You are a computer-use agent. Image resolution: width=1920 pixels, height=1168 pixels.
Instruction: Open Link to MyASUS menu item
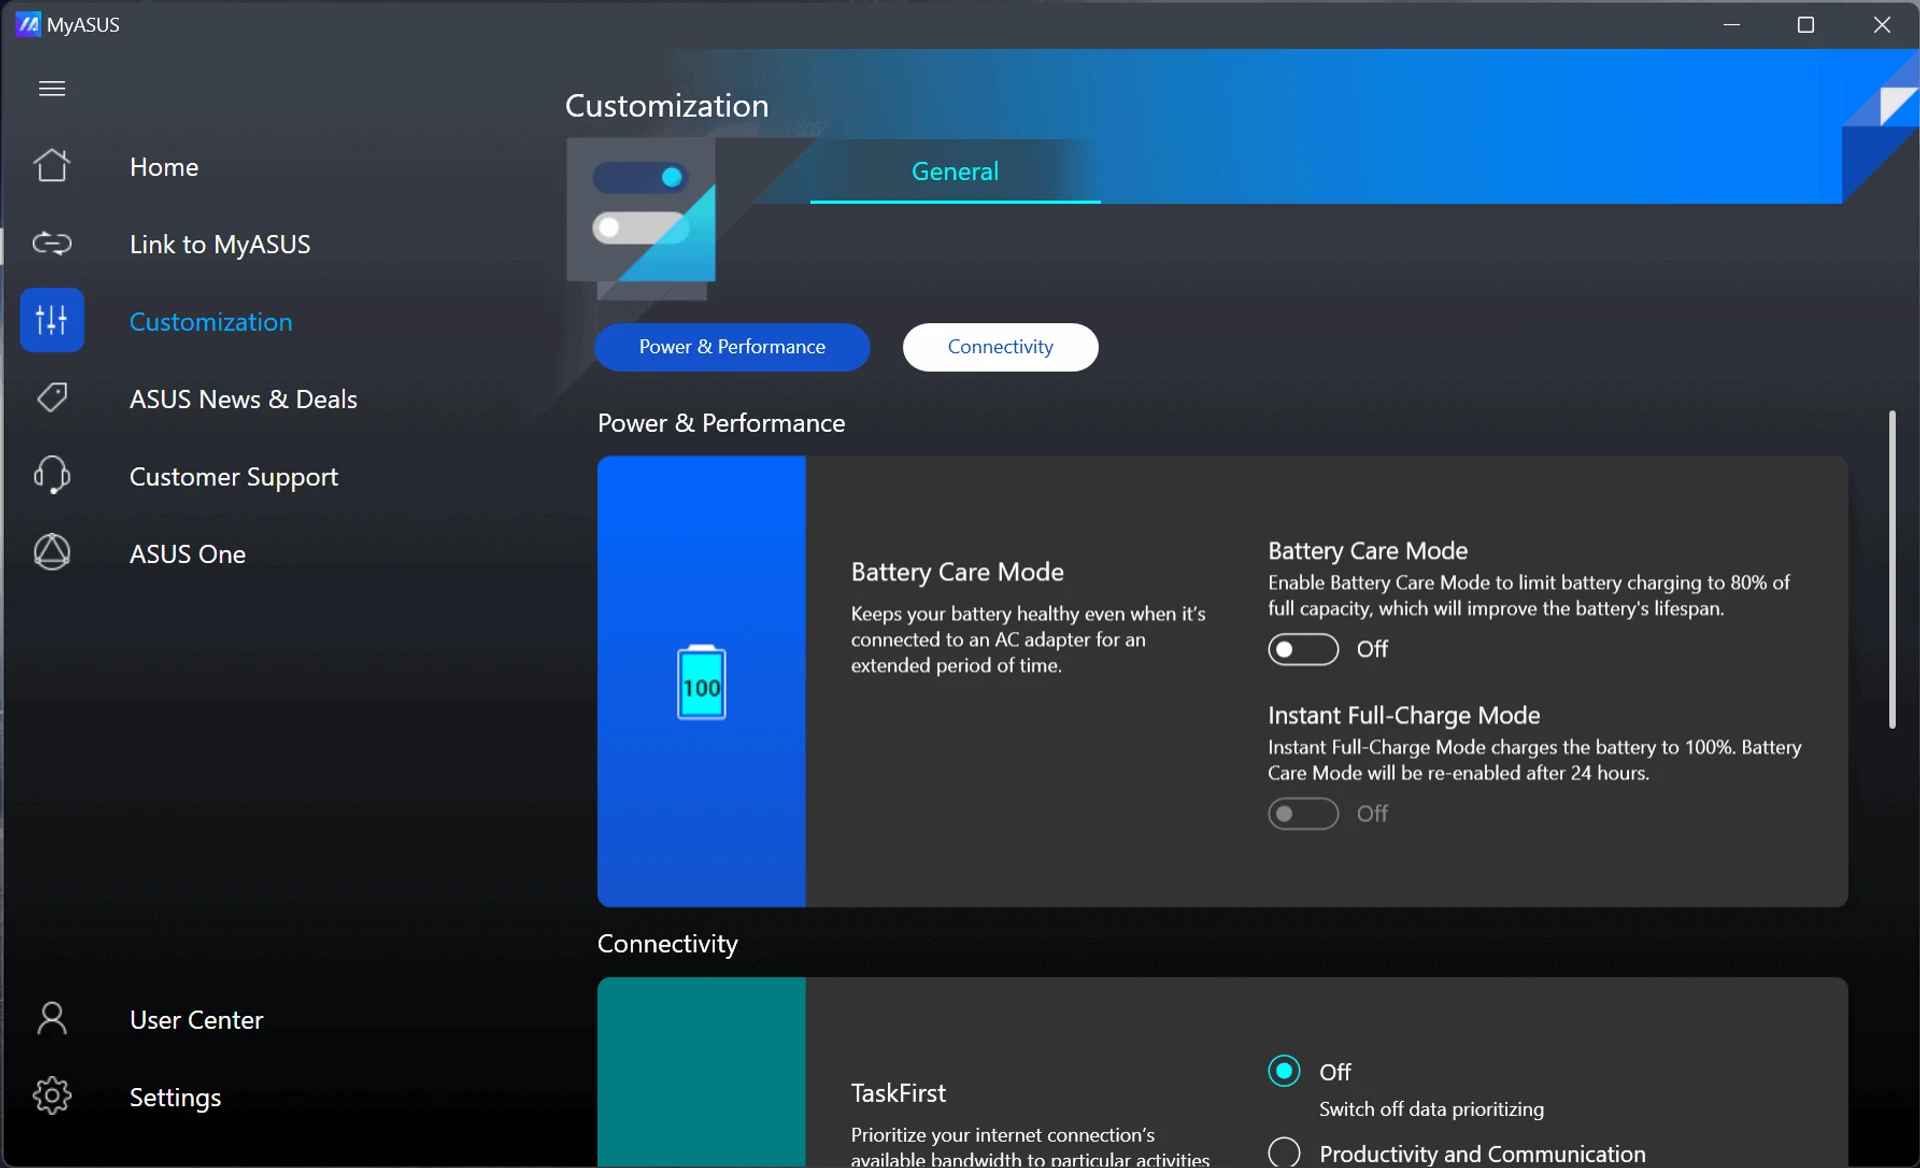point(220,244)
